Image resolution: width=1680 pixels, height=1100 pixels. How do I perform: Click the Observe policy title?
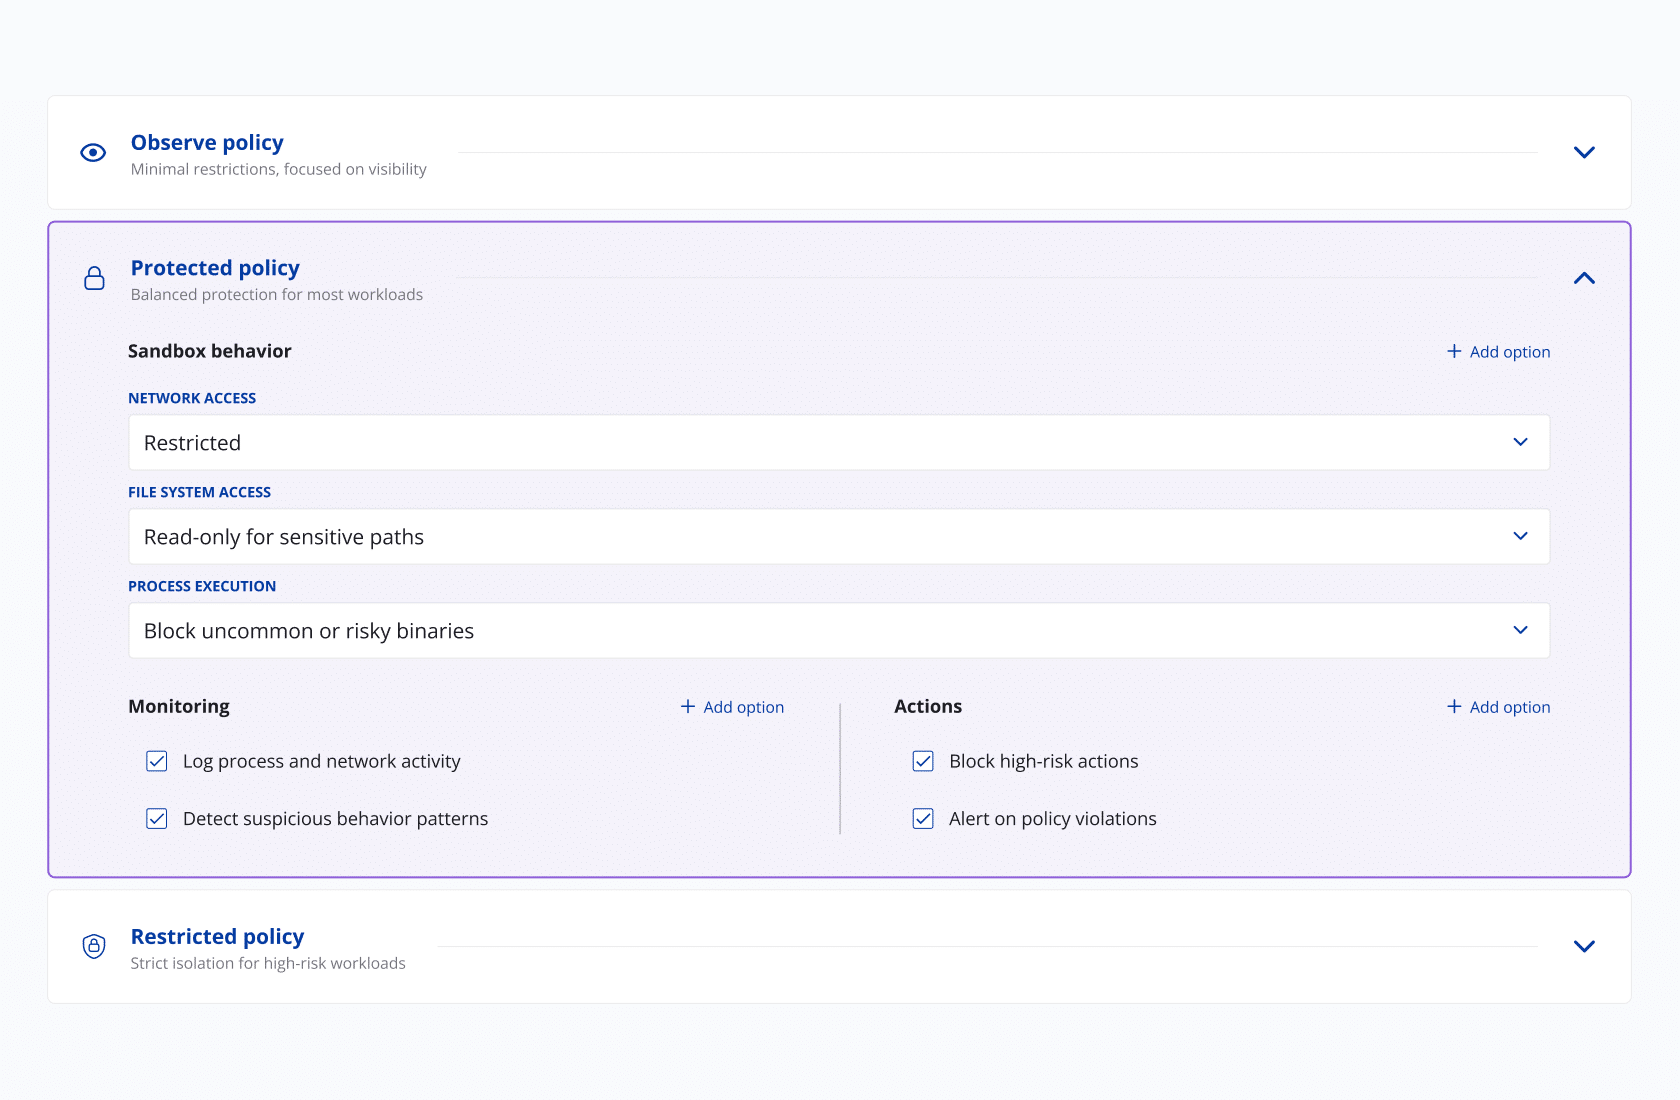coord(207,143)
